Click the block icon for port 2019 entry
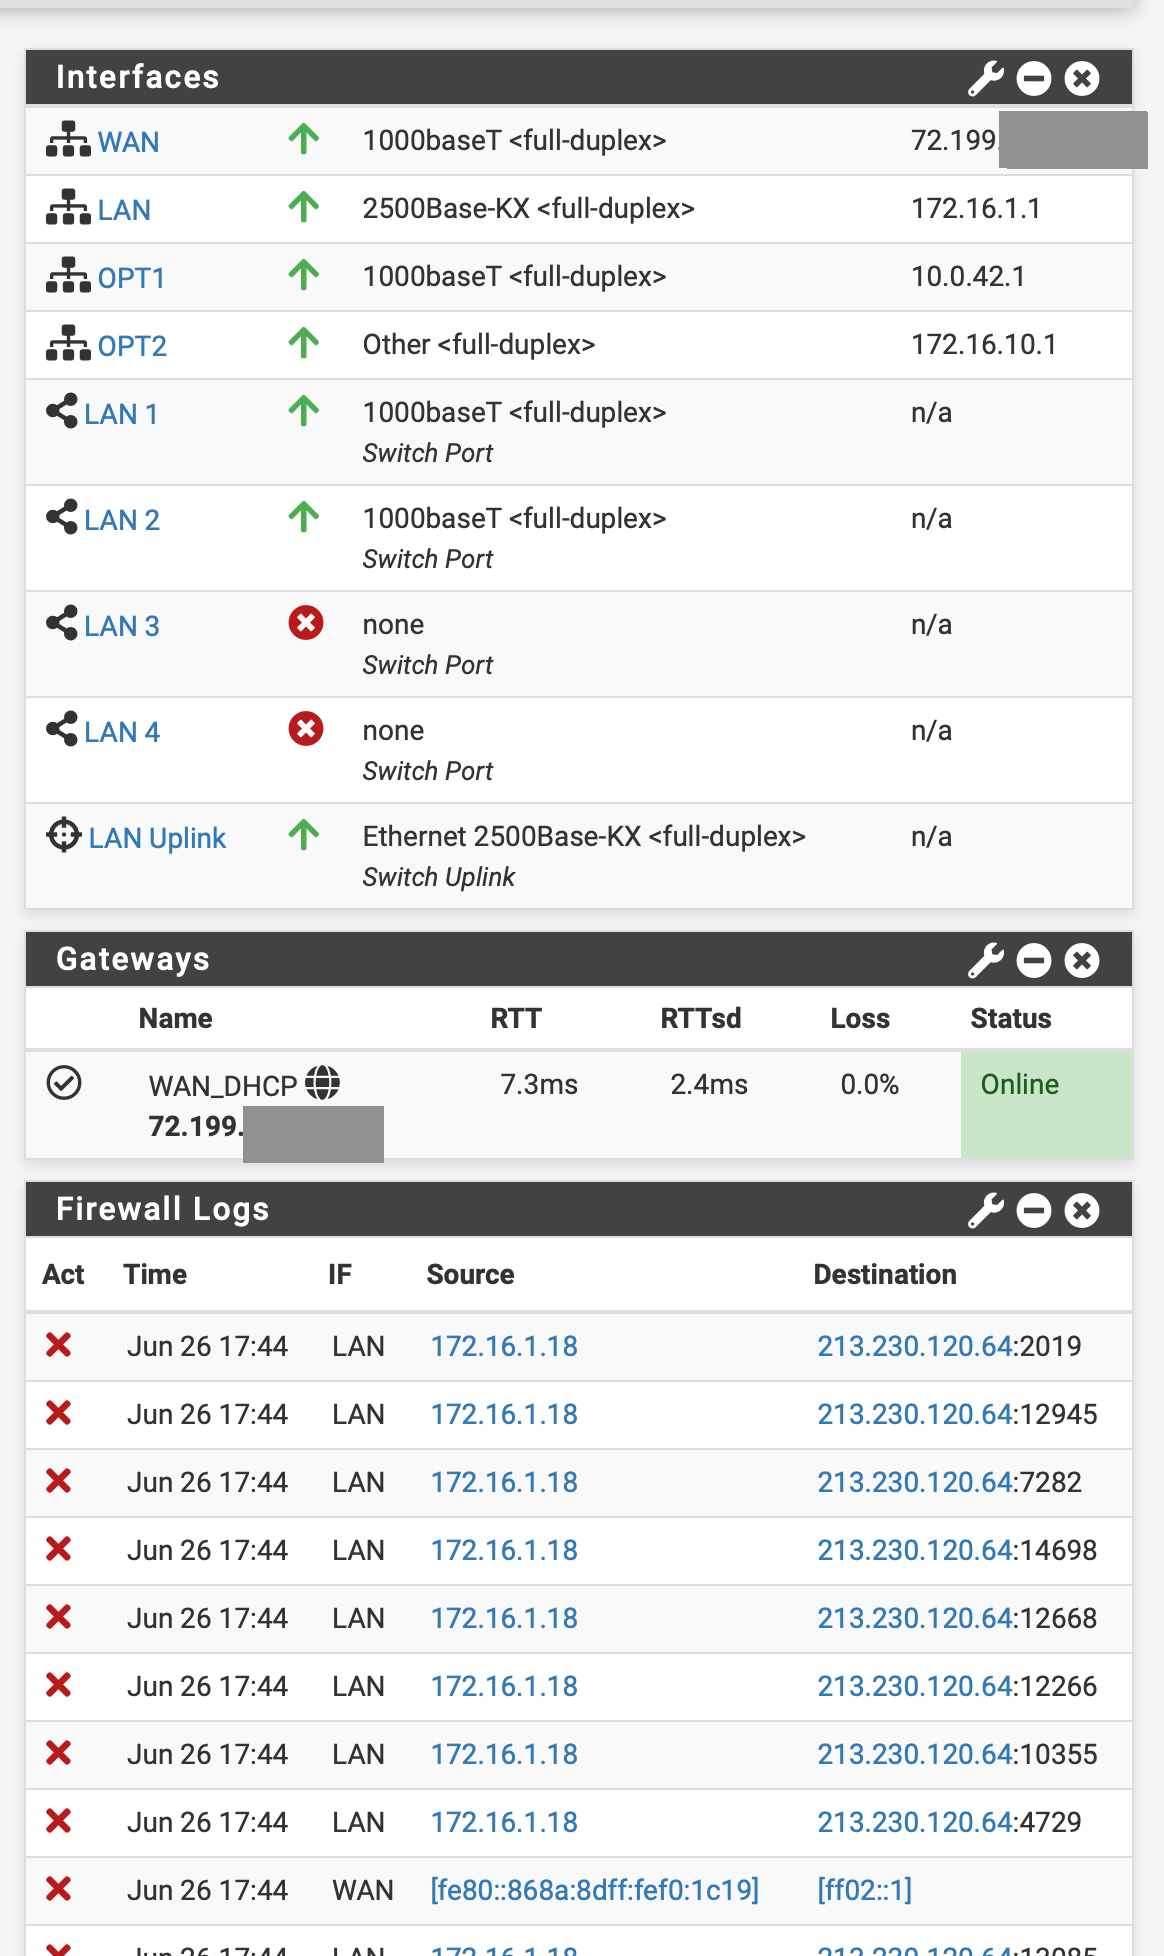 59,1345
